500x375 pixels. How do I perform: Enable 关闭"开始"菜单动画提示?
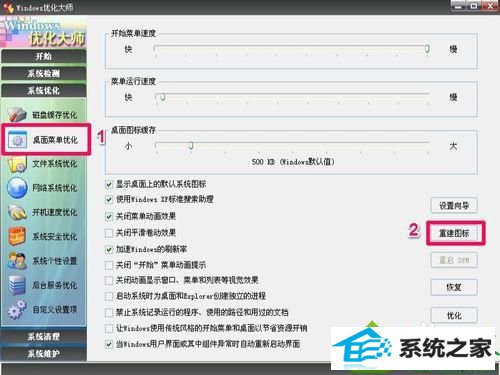[109, 265]
